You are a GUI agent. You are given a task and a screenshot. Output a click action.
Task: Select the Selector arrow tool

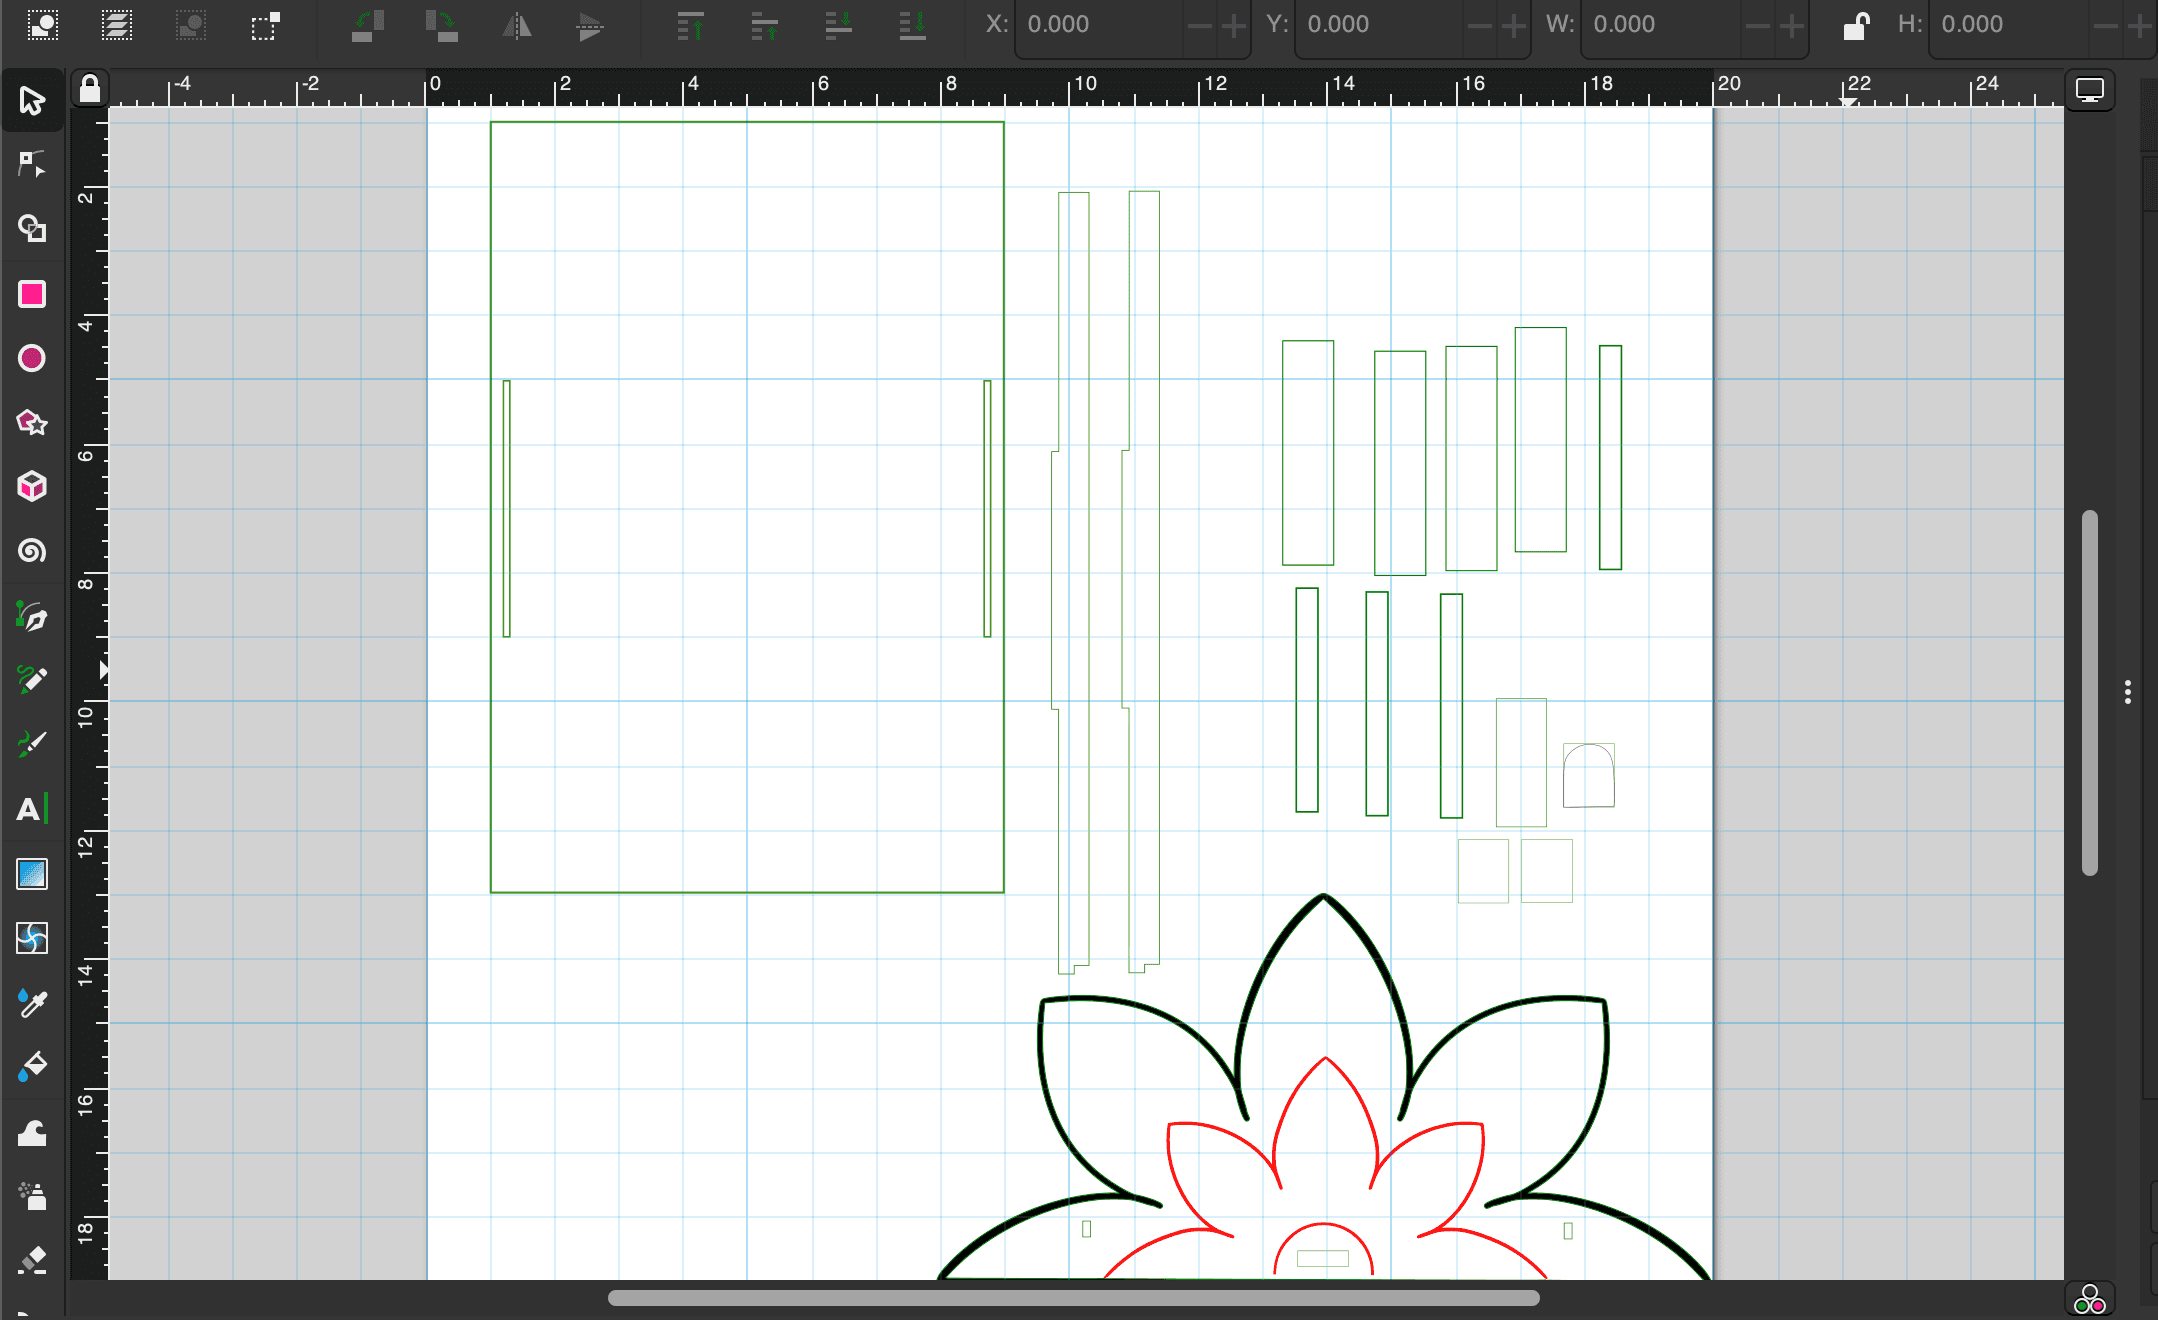32,101
